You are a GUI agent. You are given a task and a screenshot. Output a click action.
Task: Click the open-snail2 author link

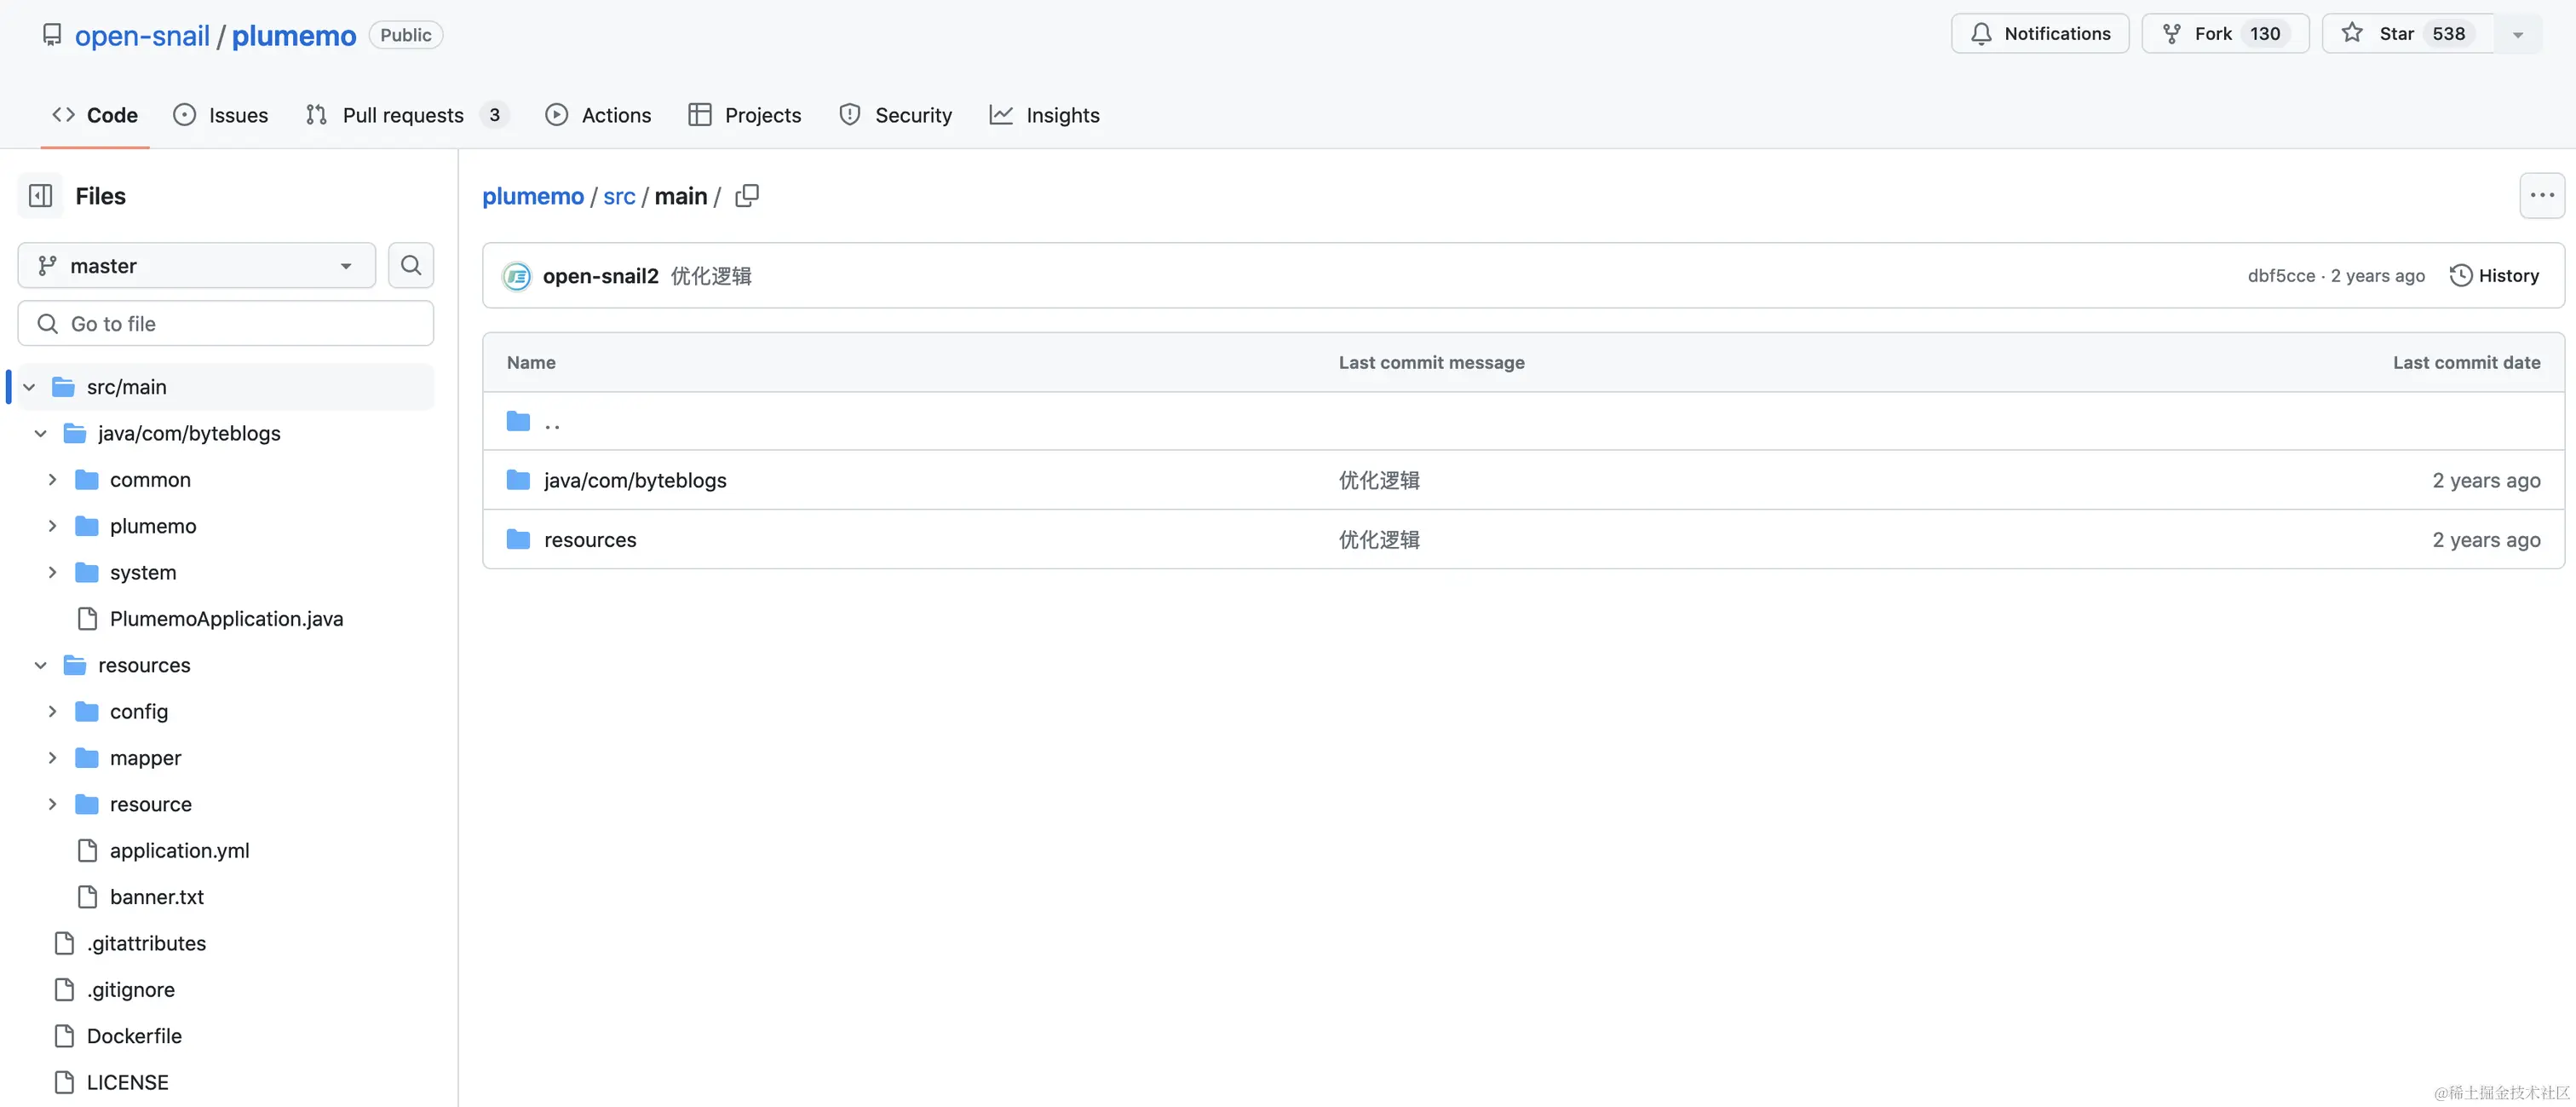click(601, 276)
